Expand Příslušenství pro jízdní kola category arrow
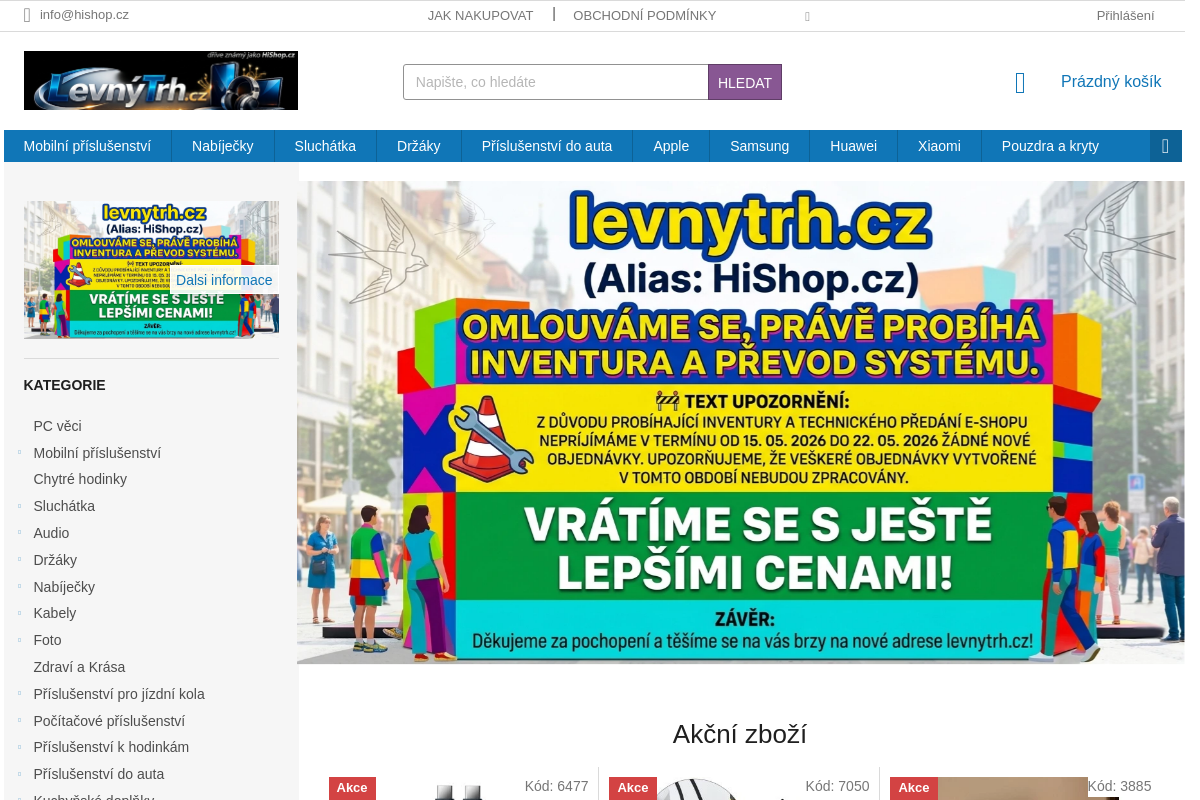Viewport: 1200px width, 800px height. click(x=19, y=694)
